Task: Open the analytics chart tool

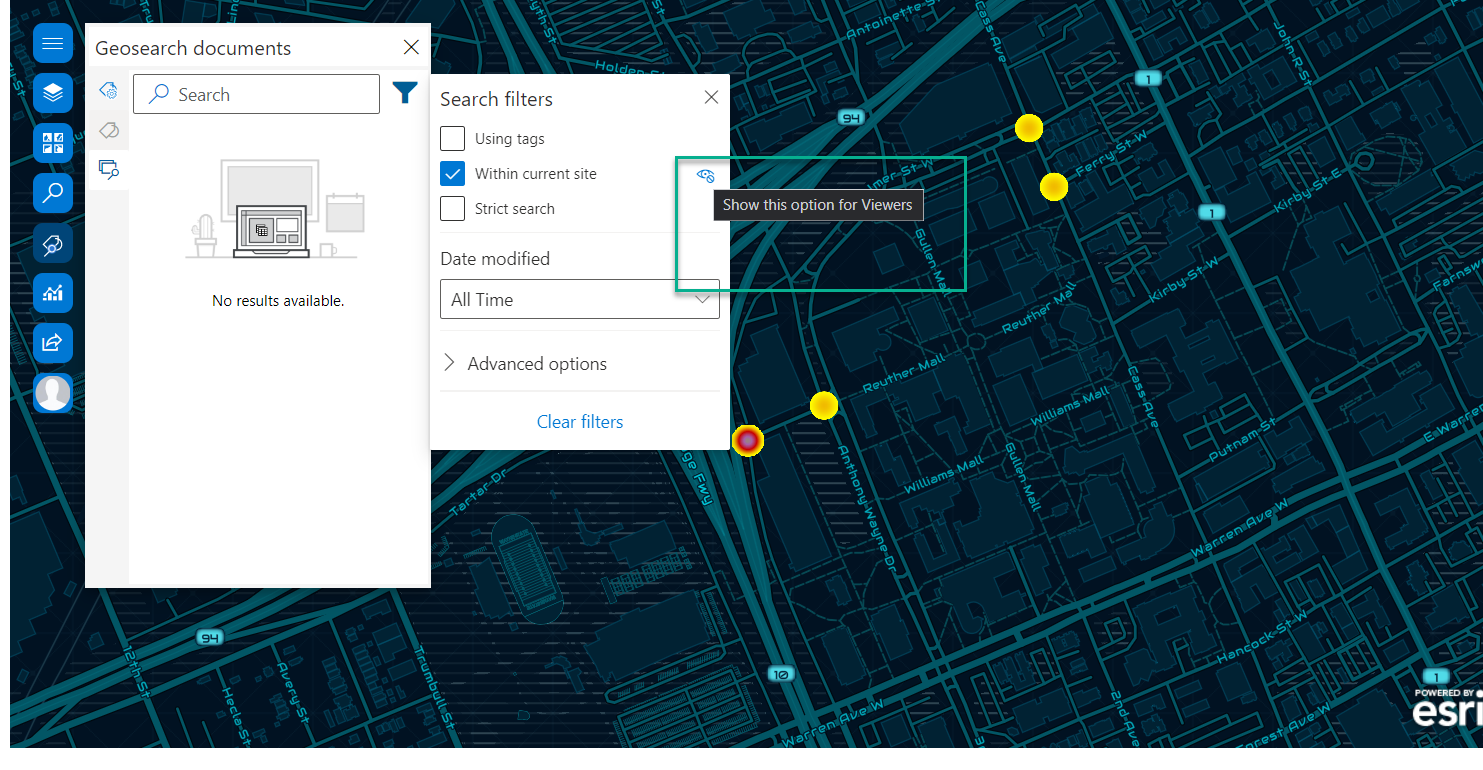Action: [x=53, y=293]
